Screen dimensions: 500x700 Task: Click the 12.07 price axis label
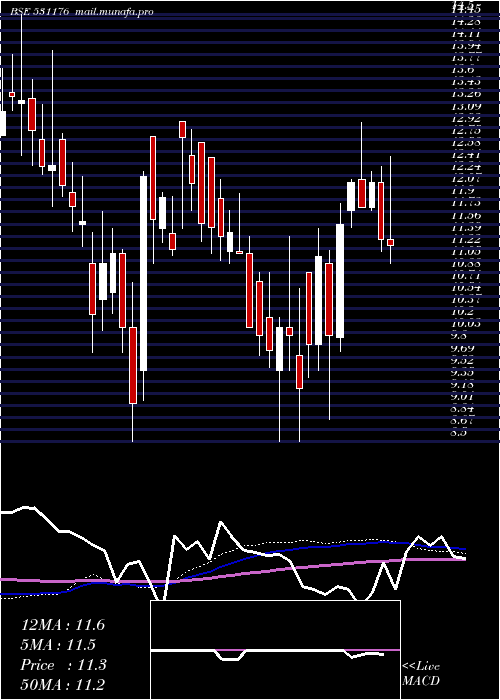467,179
